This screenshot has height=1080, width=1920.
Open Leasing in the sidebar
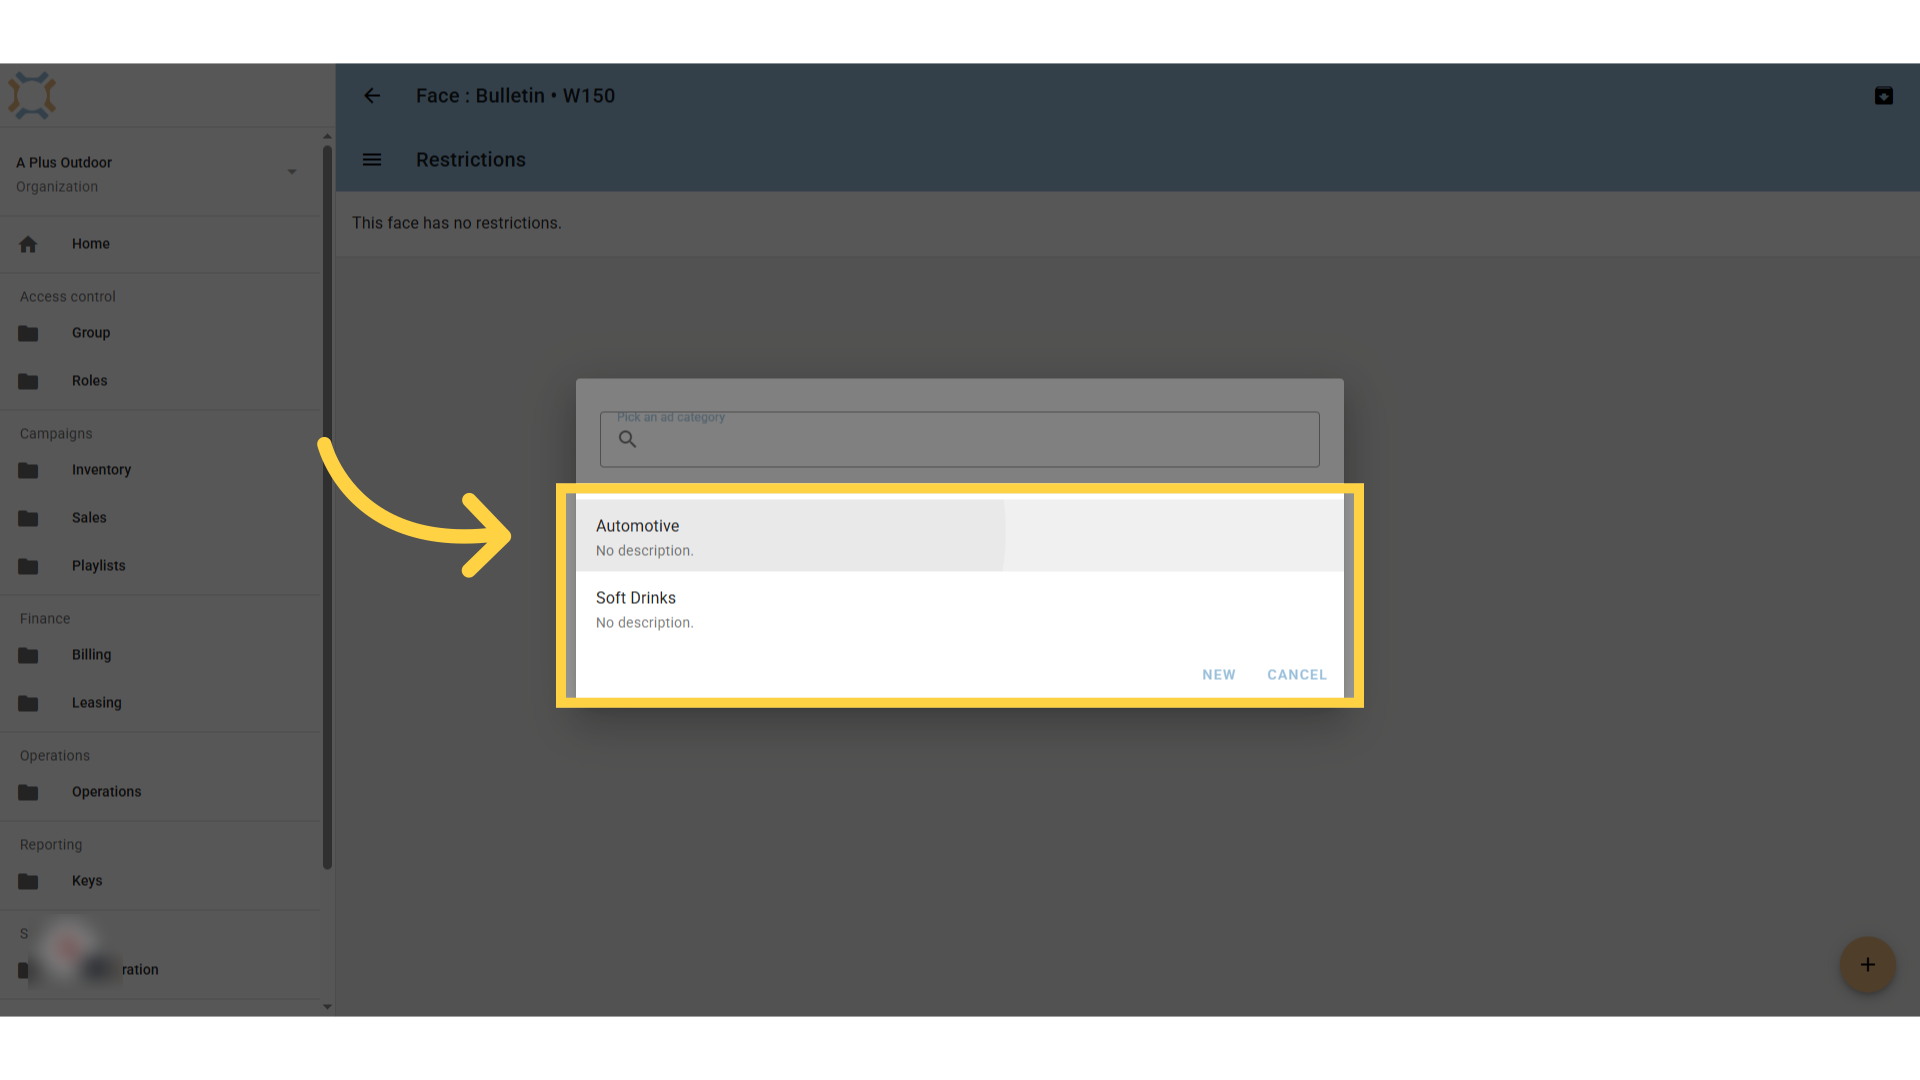(160, 703)
